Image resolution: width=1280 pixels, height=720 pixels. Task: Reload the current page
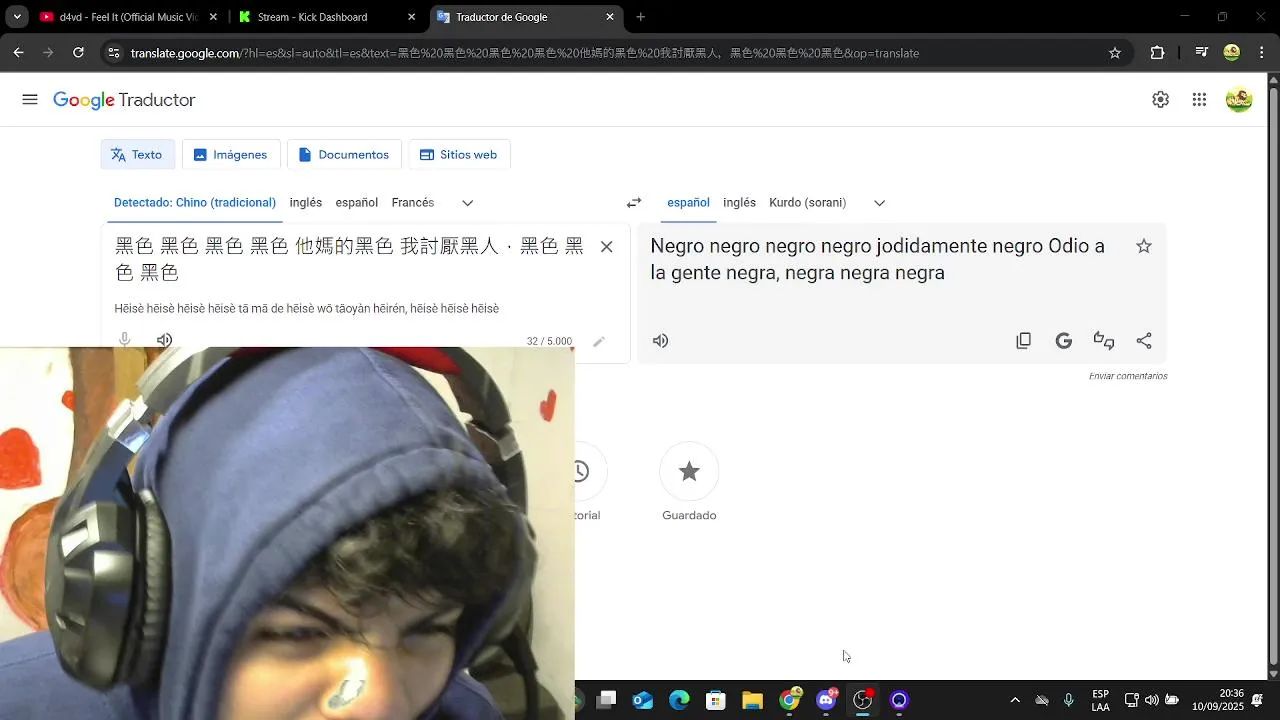tap(79, 53)
